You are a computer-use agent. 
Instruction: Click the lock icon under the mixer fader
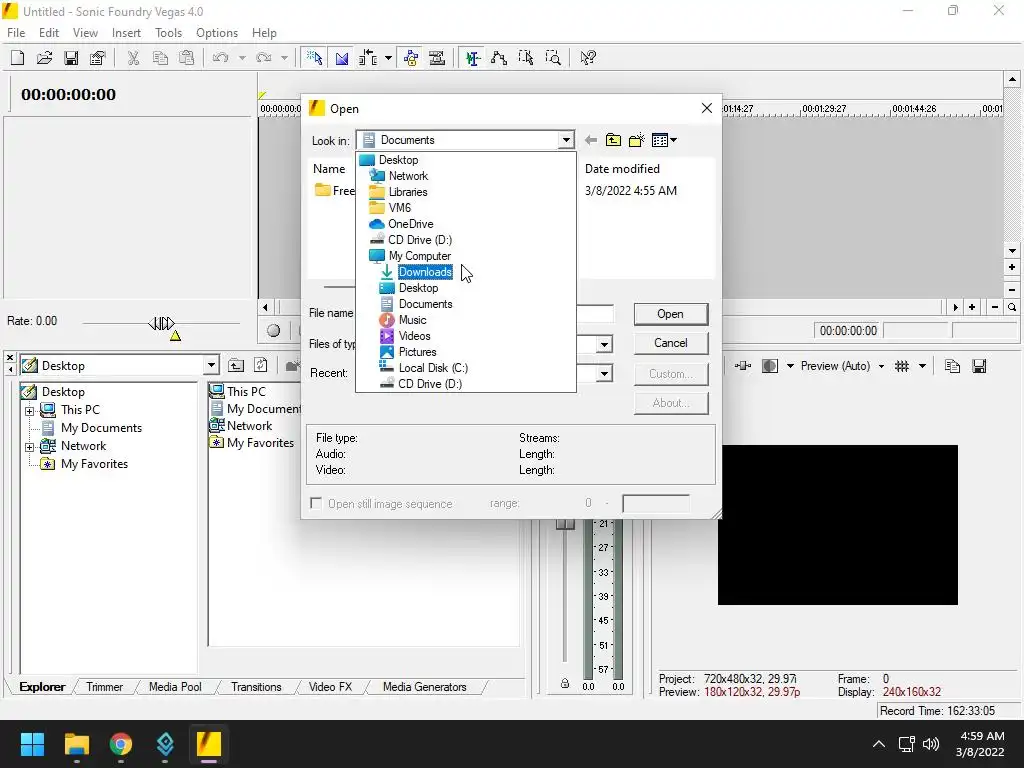point(565,684)
